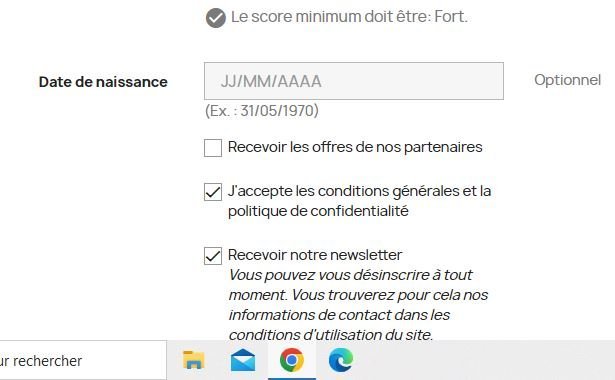The width and height of the screenshot is (615, 380).
Task: Click the taskbar rechercher search box
Action: click(82, 360)
